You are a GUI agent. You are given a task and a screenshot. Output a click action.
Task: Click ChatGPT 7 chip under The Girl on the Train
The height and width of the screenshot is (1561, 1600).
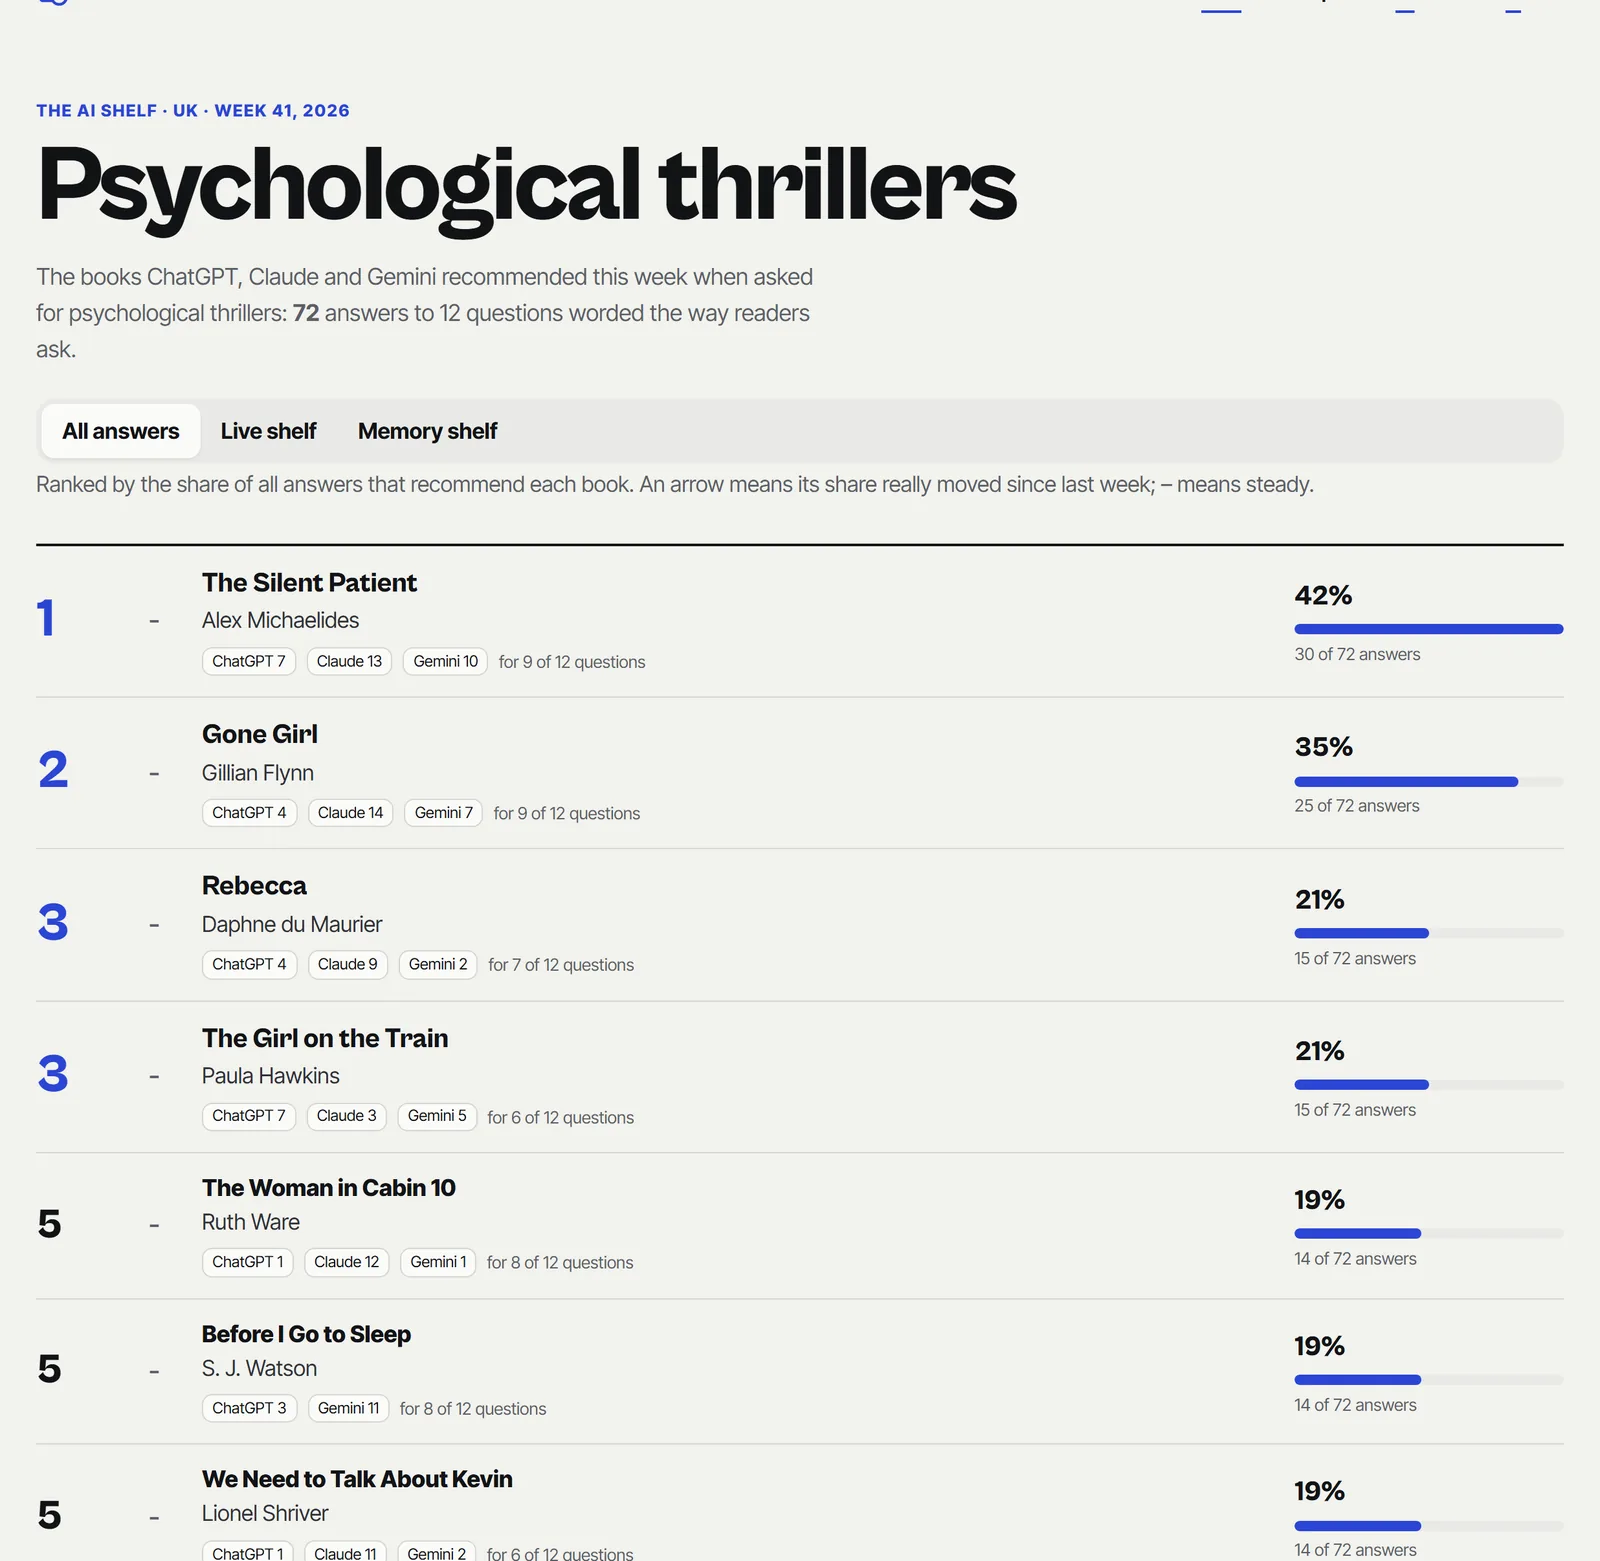coord(249,1116)
